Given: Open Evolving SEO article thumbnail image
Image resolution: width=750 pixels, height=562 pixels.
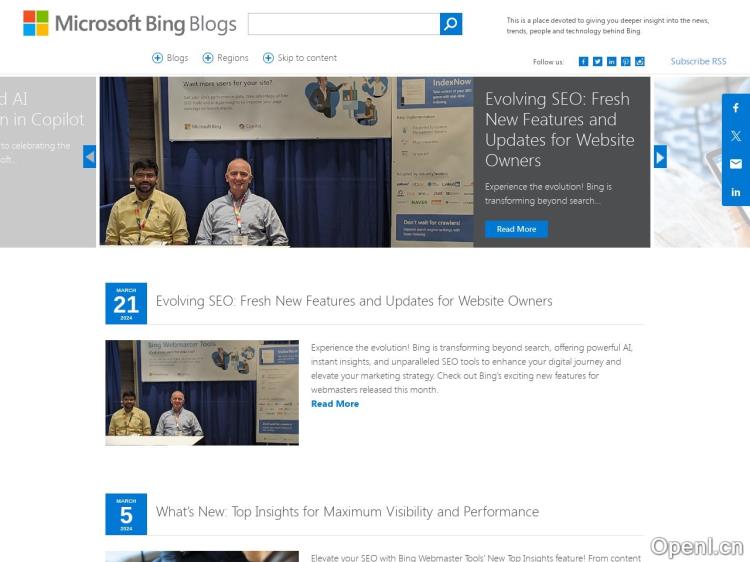Looking at the screenshot, I should coord(202,393).
